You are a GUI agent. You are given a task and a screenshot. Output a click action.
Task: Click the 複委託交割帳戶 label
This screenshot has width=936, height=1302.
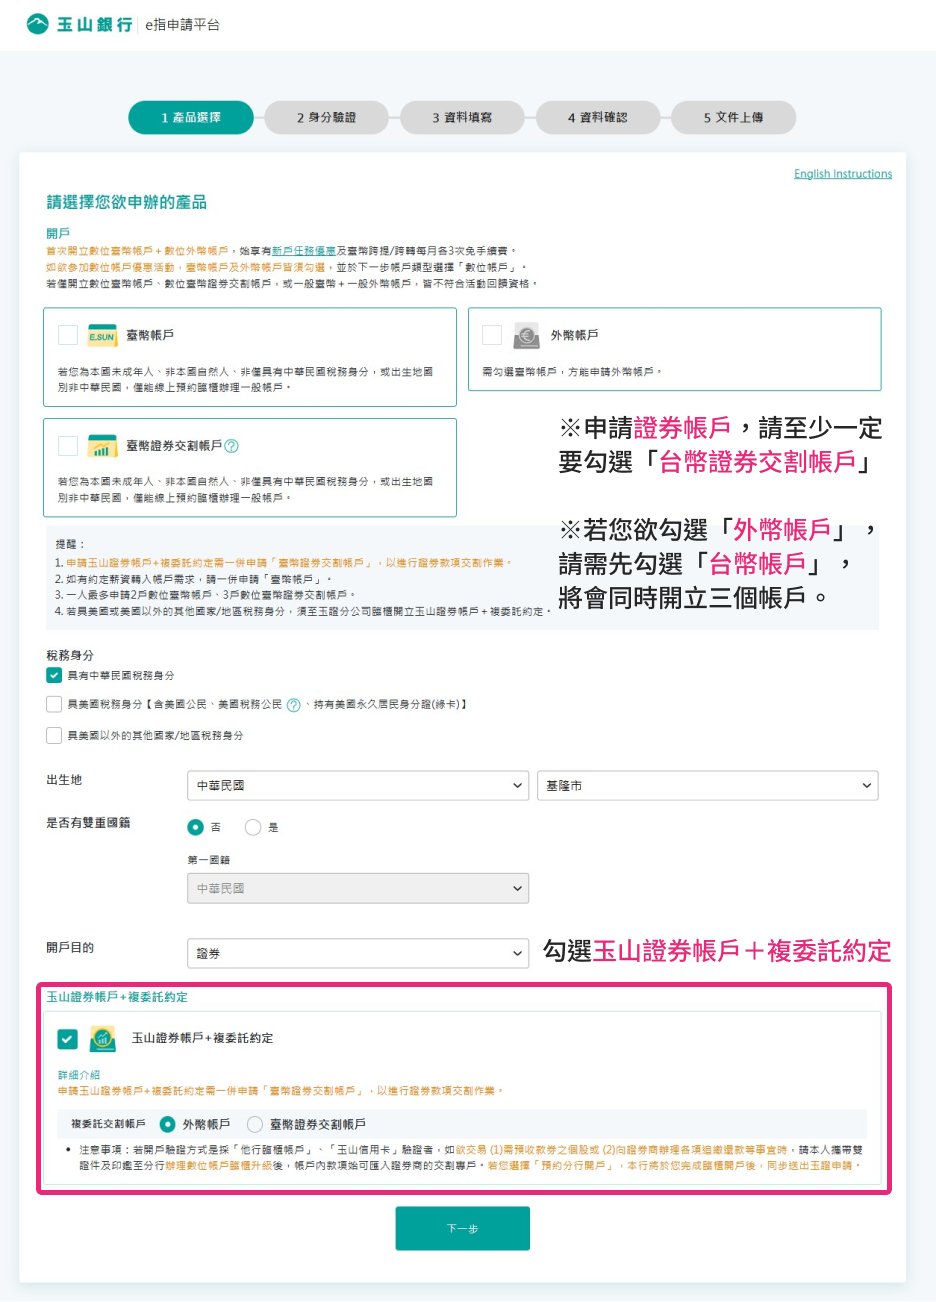click(108, 1125)
